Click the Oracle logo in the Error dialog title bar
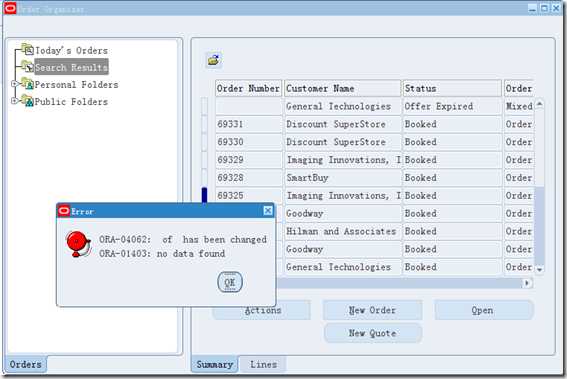 pos(64,211)
